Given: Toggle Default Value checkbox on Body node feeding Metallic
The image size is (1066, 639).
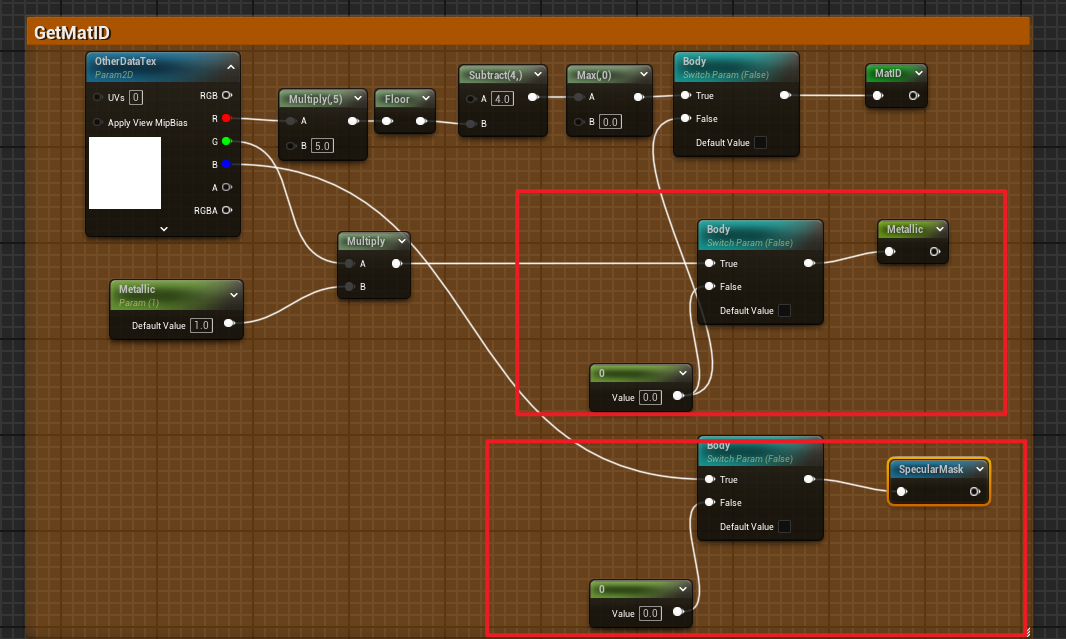Looking at the screenshot, I should click(784, 311).
